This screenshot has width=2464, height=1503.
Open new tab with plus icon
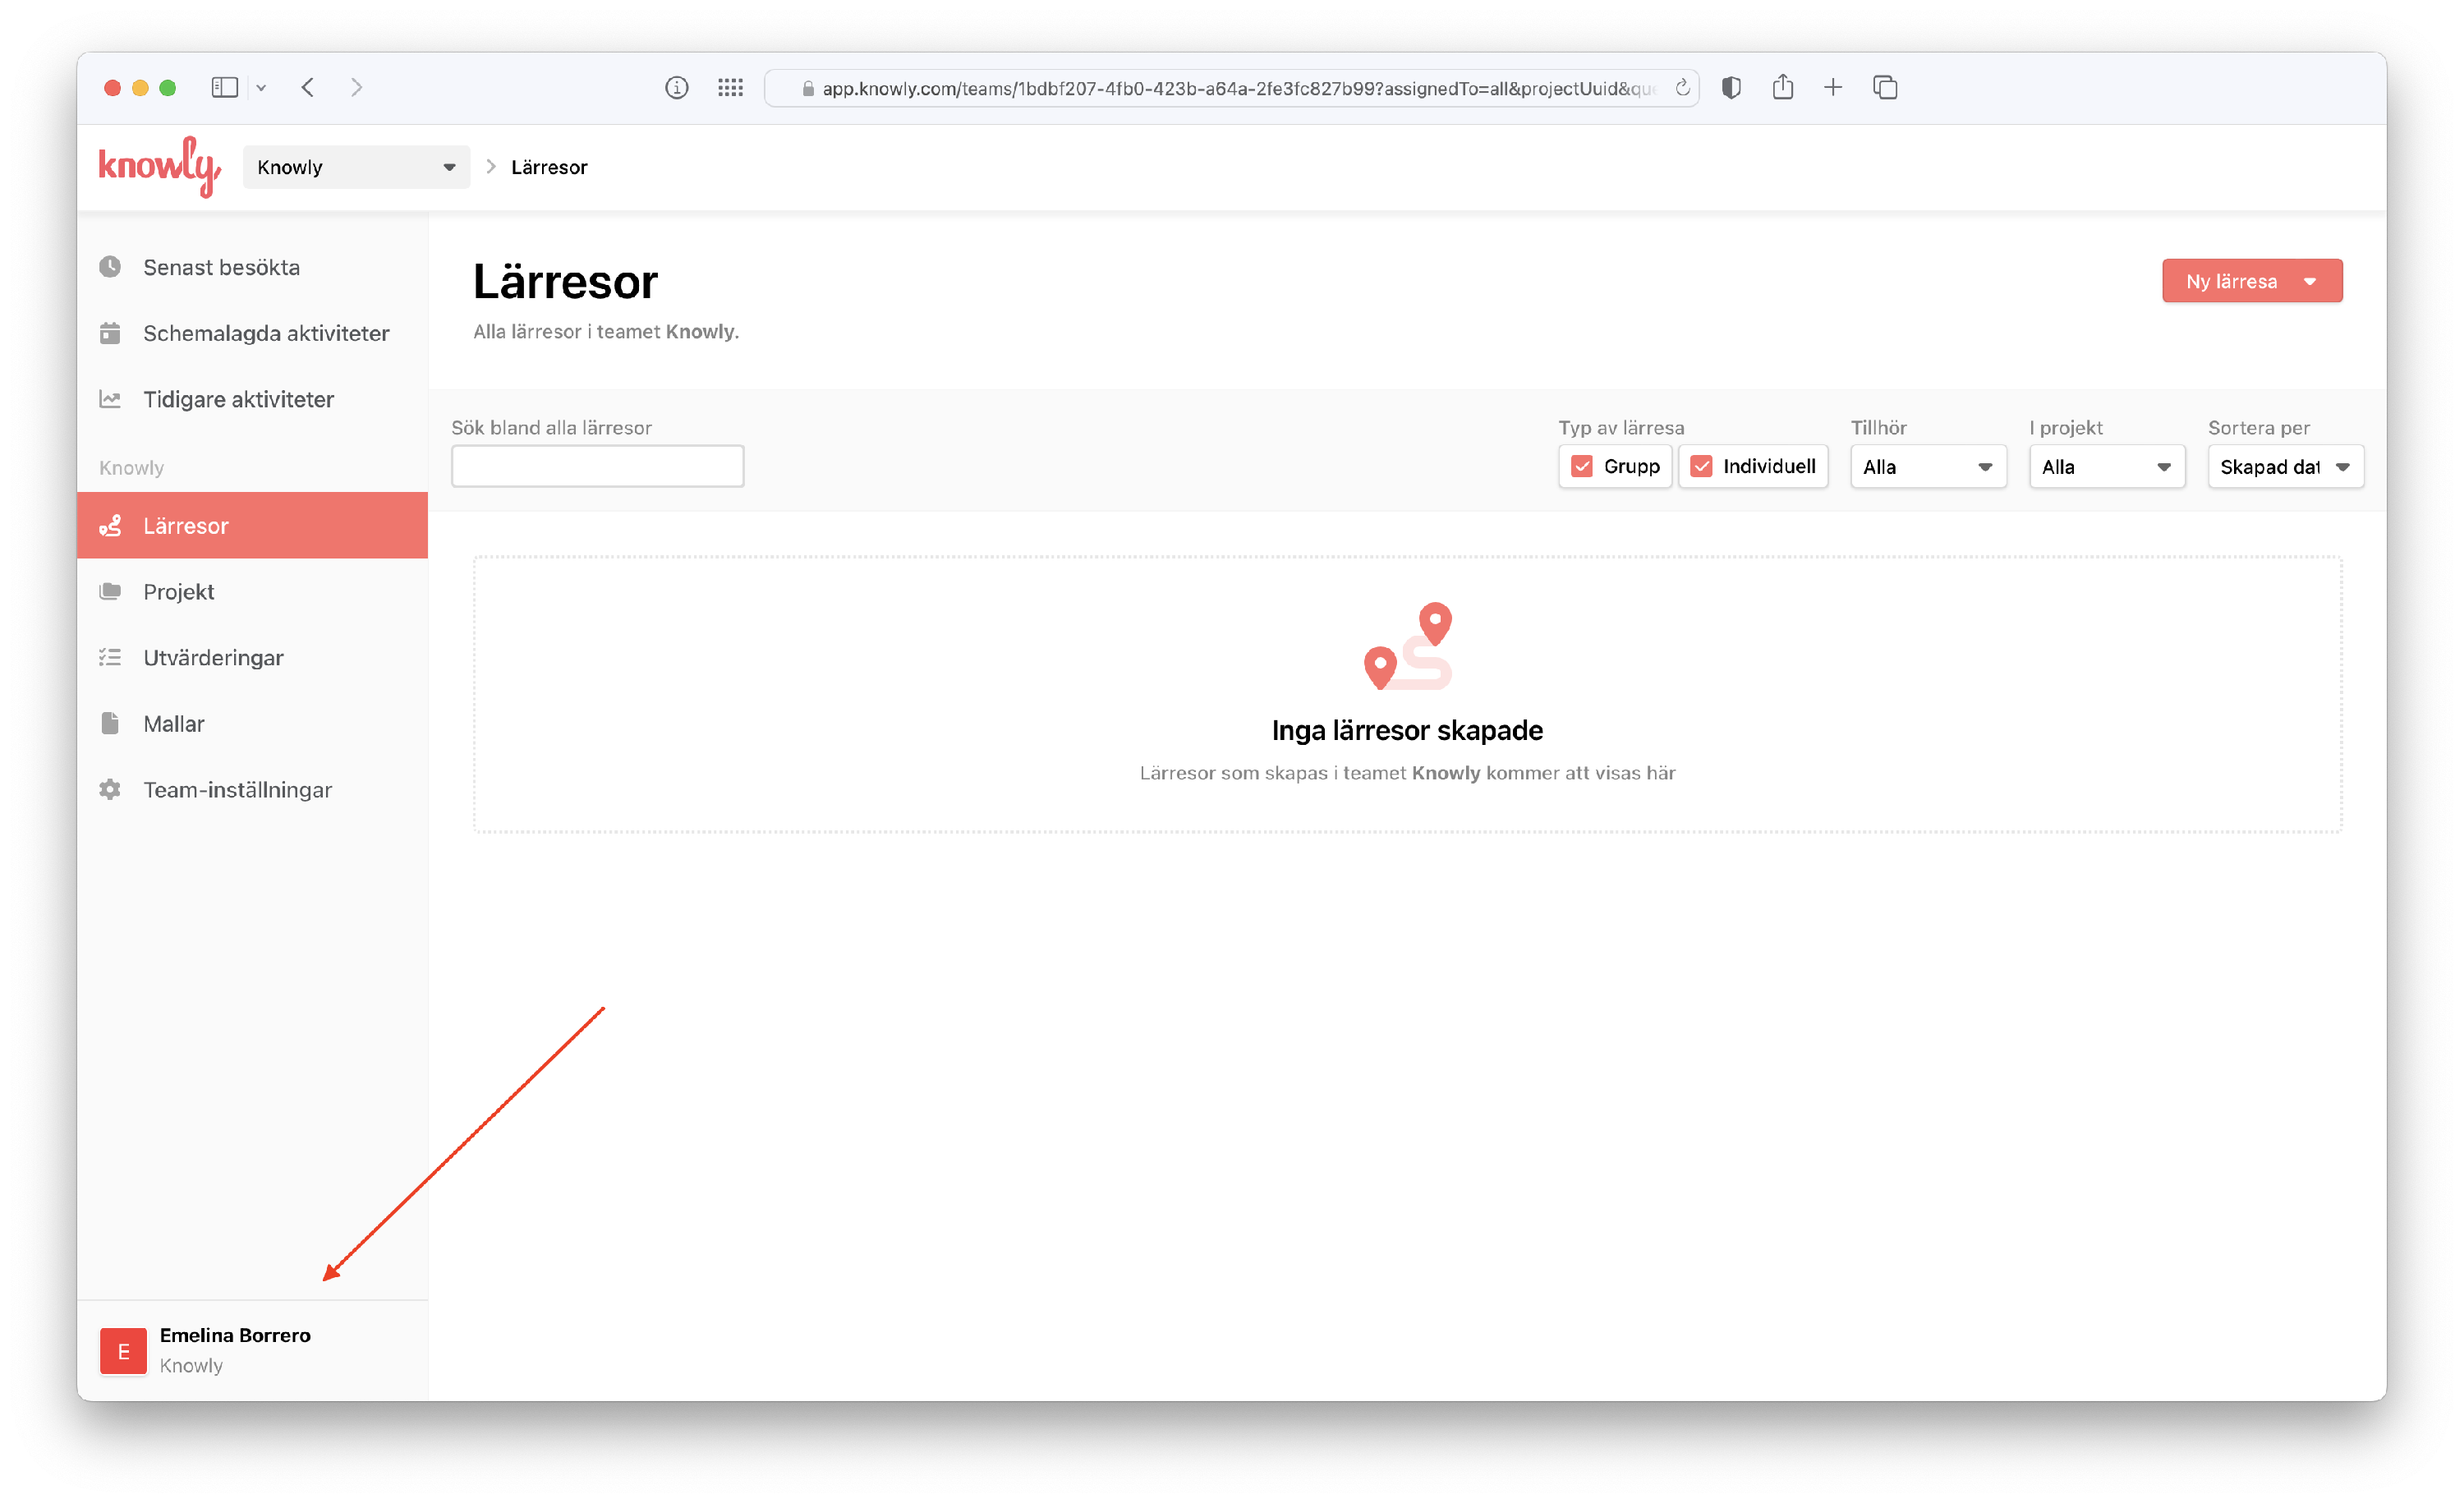1832,88
